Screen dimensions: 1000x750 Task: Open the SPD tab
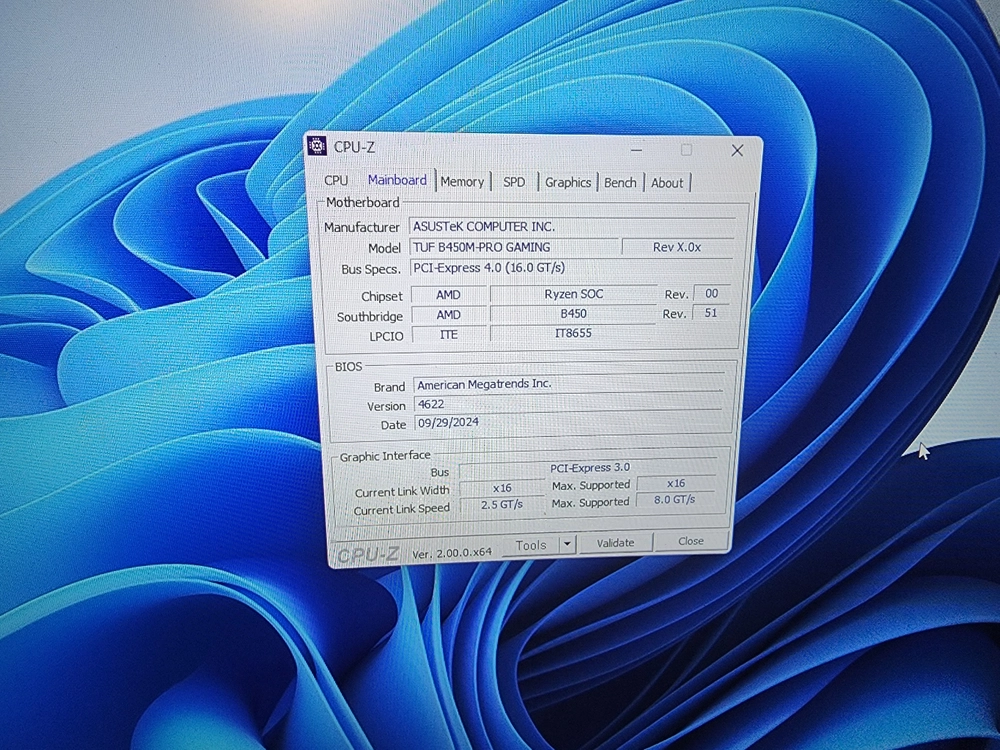point(514,182)
